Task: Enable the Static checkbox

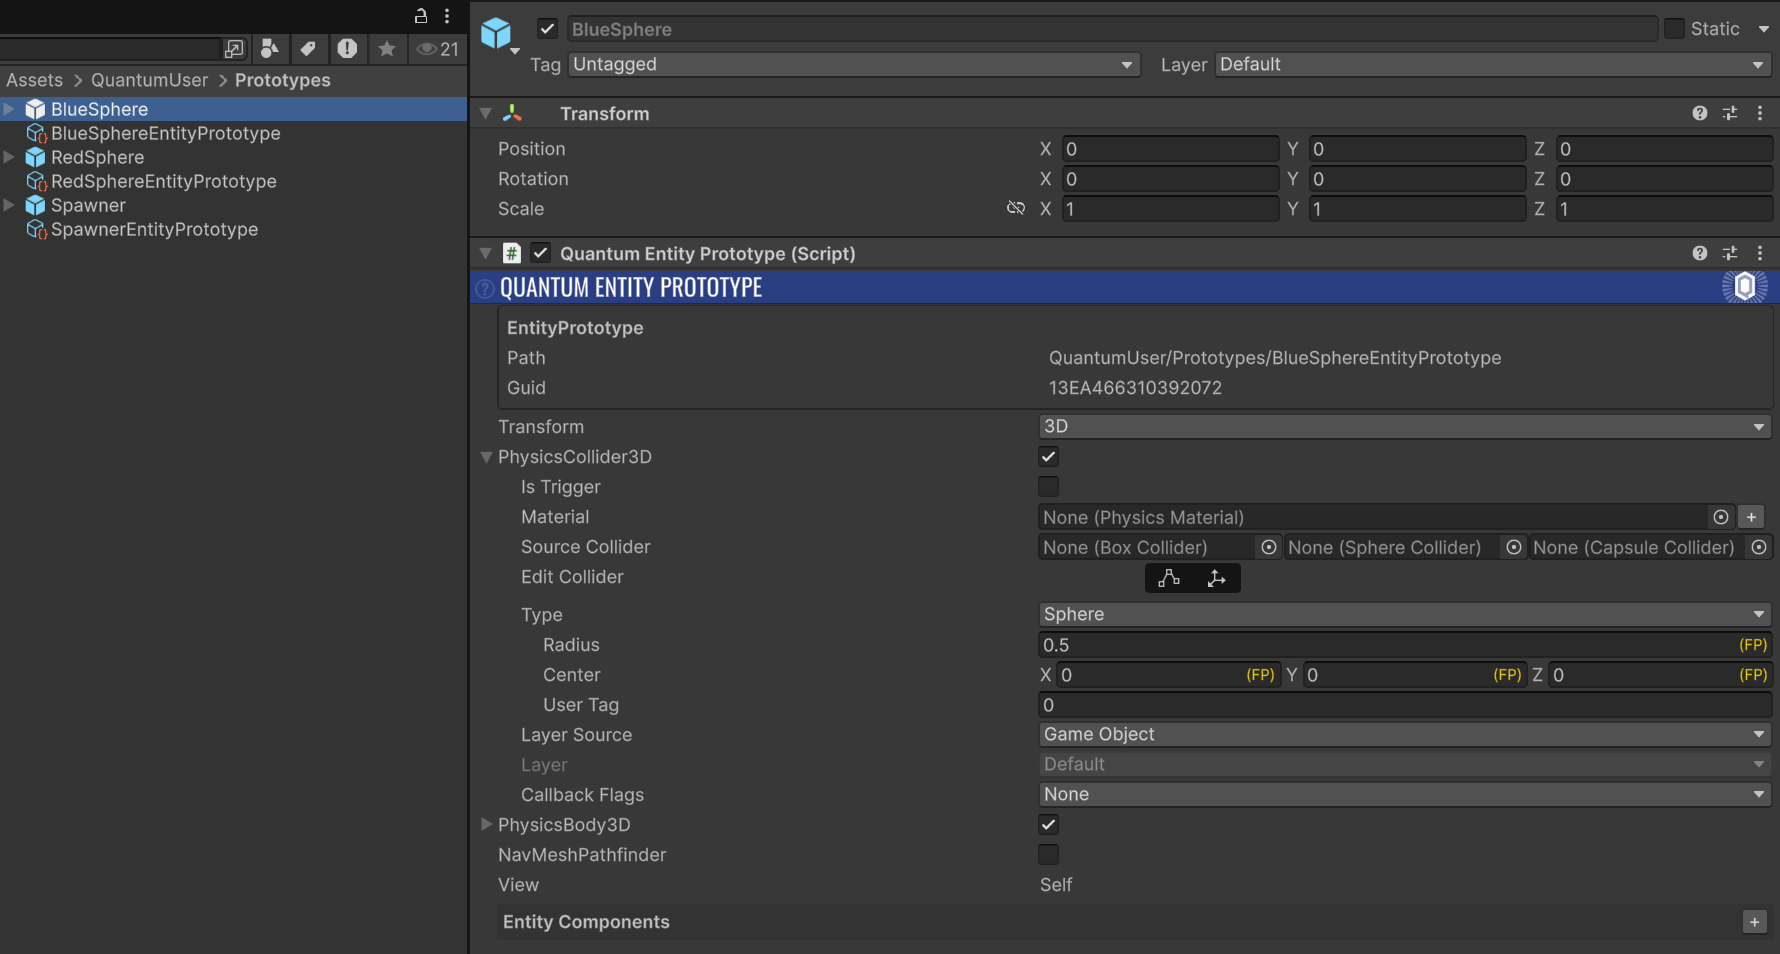Action: pos(1674,29)
